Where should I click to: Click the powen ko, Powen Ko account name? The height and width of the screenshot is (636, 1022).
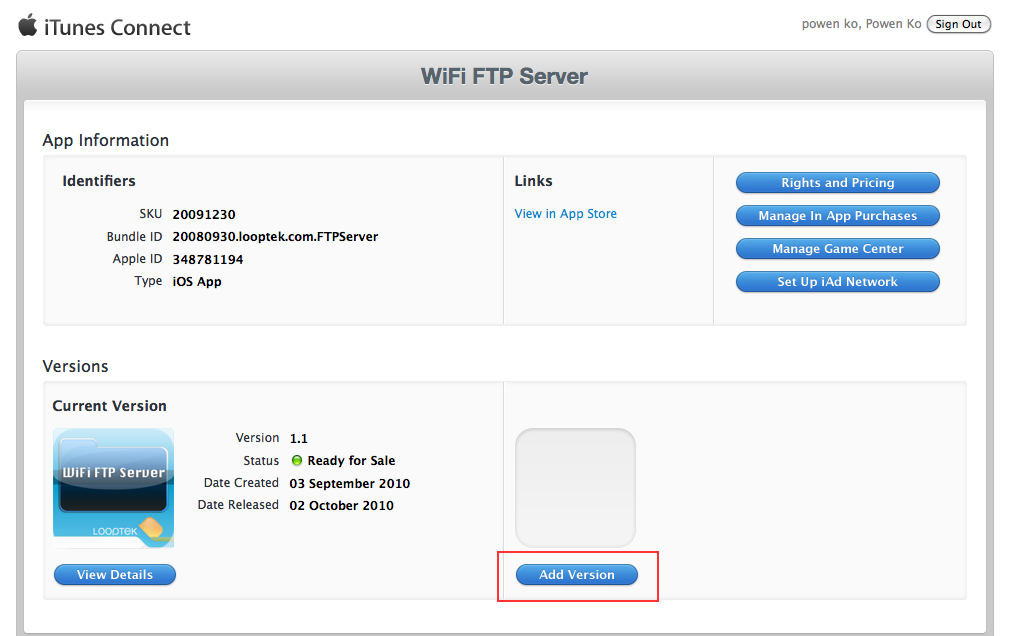(861, 24)
